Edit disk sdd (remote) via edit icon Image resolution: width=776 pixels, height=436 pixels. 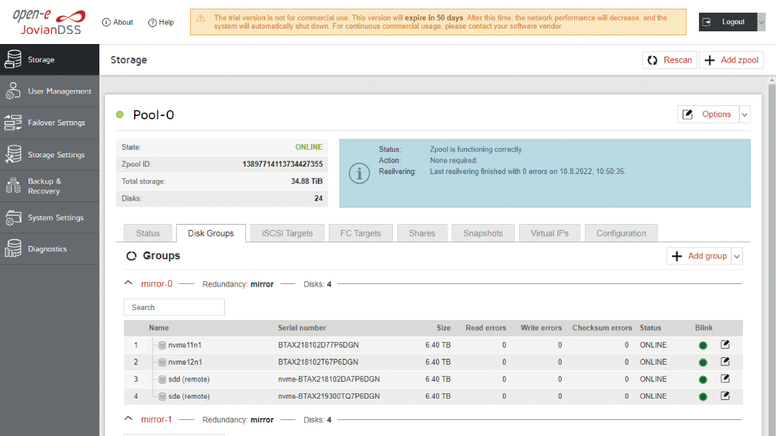coord(725,379)
